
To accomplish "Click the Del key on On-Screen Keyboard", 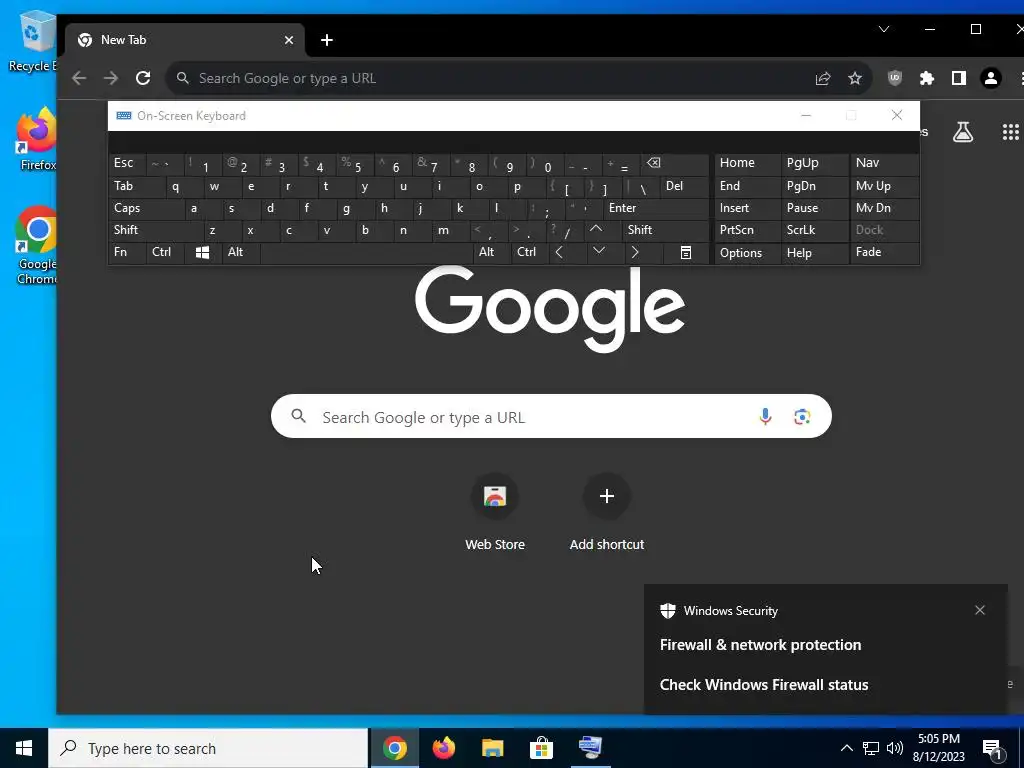I will 684,186.
